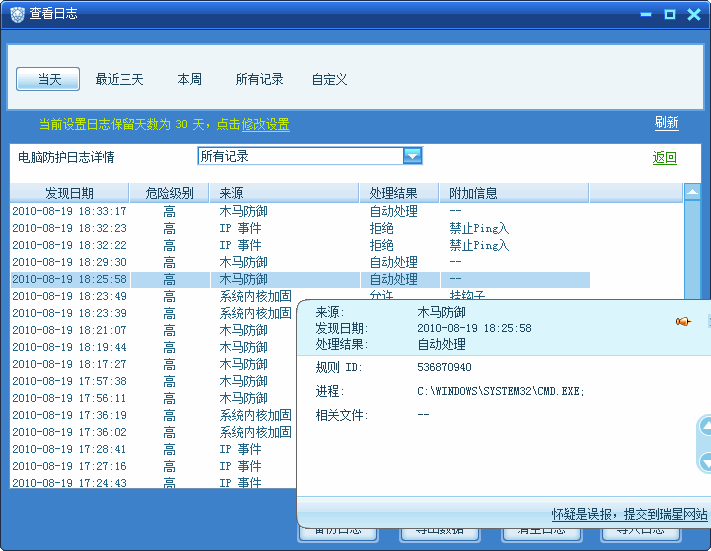The height and width of the screenshot is (551, 711).
Task: Click the pin icon in details popup
Action: pos(683,321)
